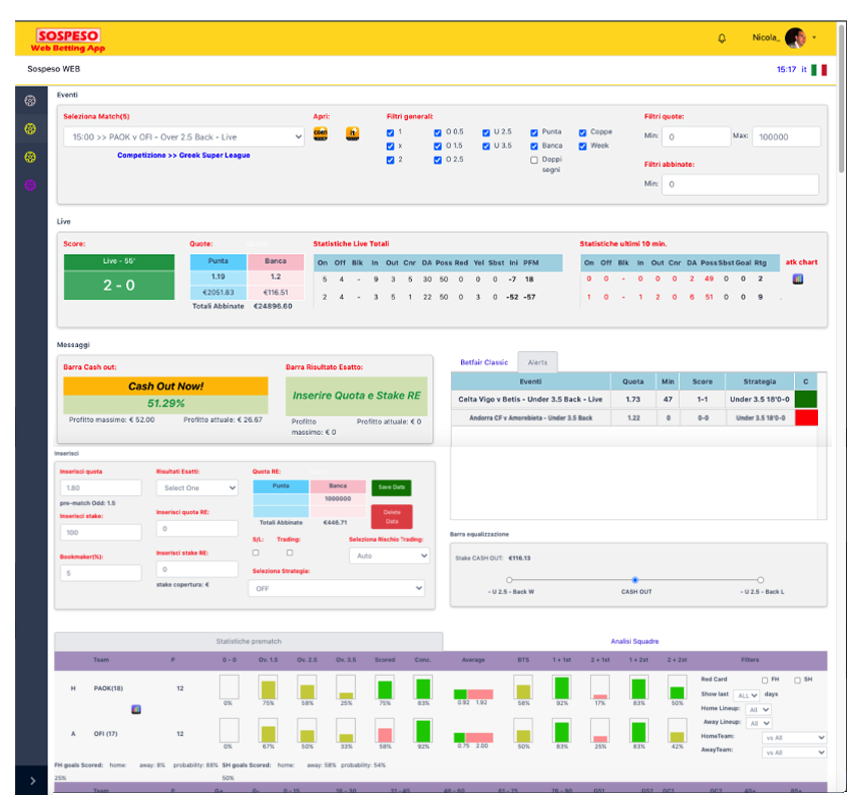Open the Seleziona Match dropdown
Screen dimensions: 864x802
coord(184,137)
